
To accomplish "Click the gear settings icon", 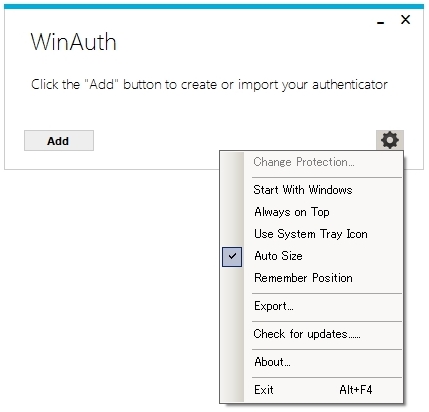I will (389, 140).
